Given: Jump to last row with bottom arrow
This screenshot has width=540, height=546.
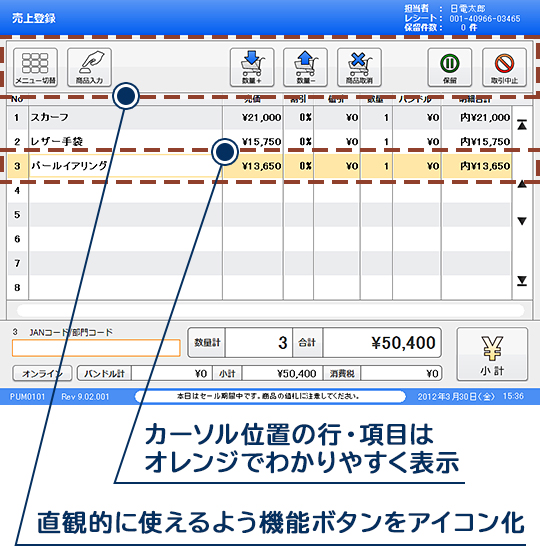Looking at the screenshot, I should pyautogui.click(x=522, y=281).
